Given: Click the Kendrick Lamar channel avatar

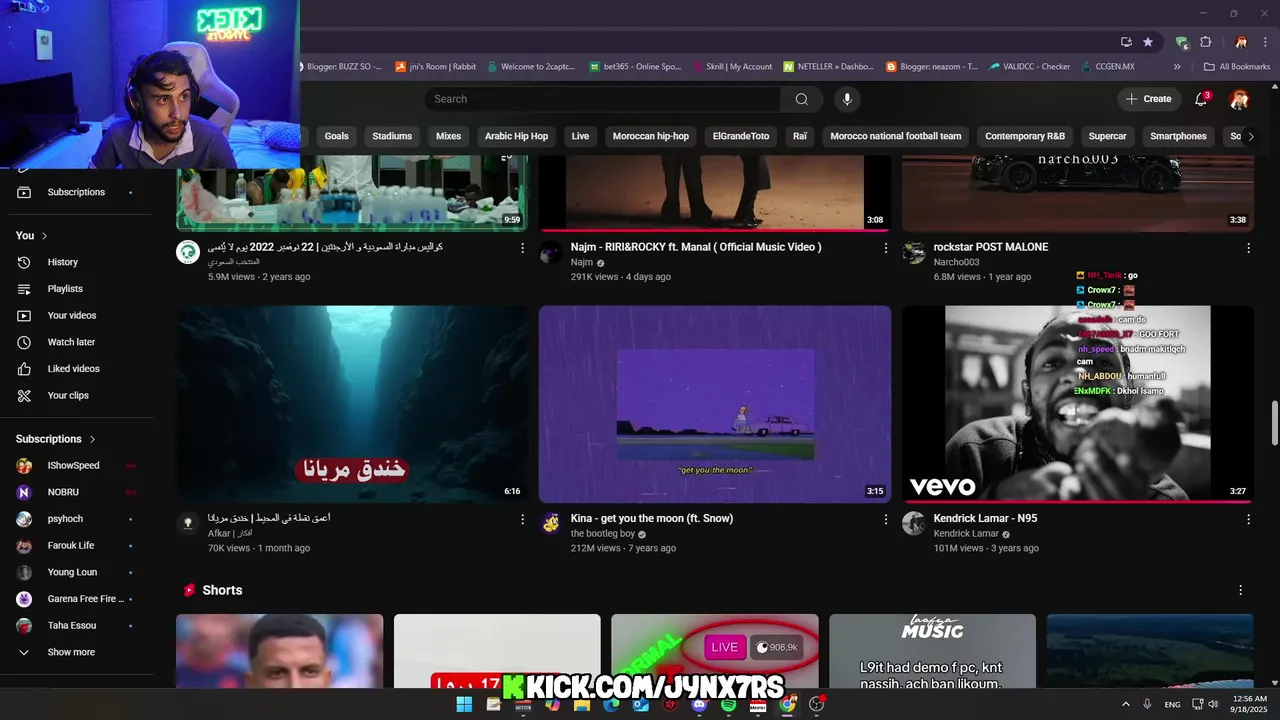Looking at the screenshot, I should point(913,524).
